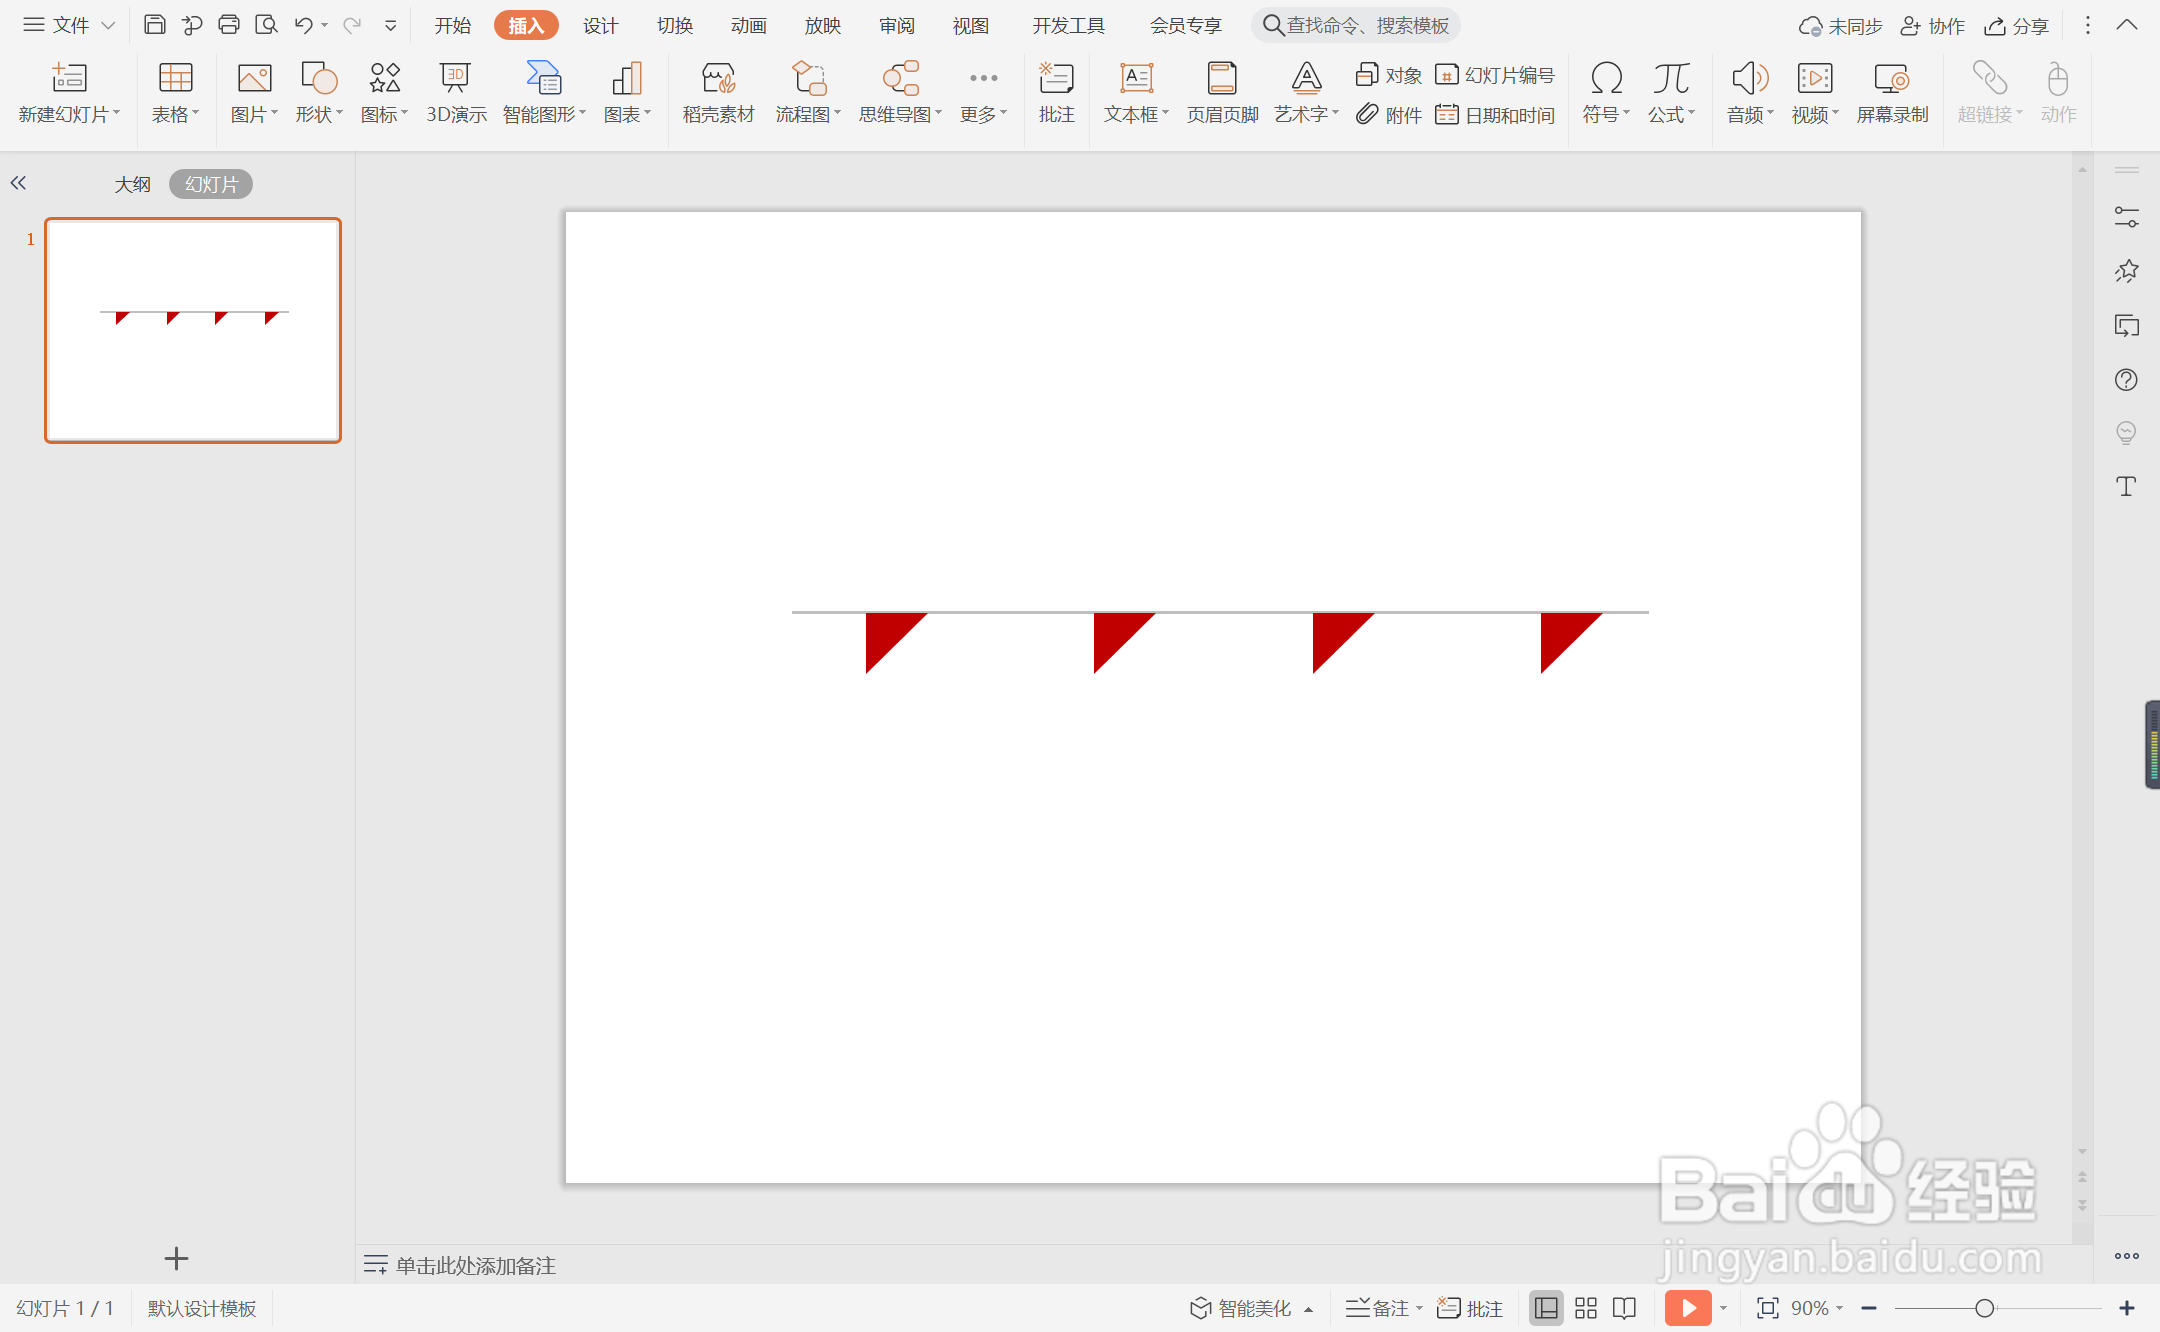Viewport: 2160px width, 1332px height.
Task: Open the 动画 Animations tab
Action: (748, 25)
